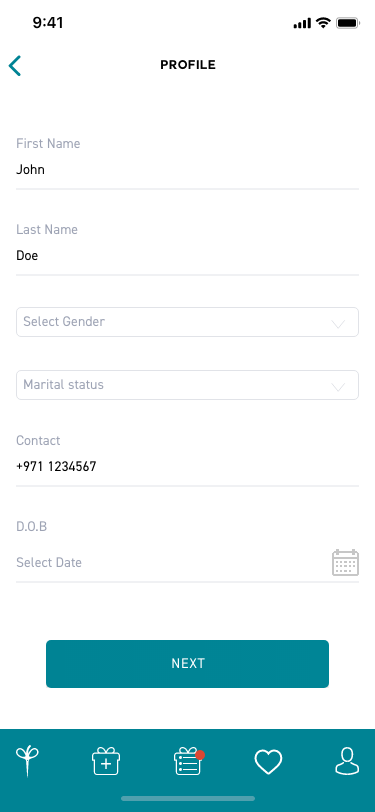The width and height of the screenshot is (375, 812).
Task: Tap the home indicator bar at bottom
Action: coord(188,799)
